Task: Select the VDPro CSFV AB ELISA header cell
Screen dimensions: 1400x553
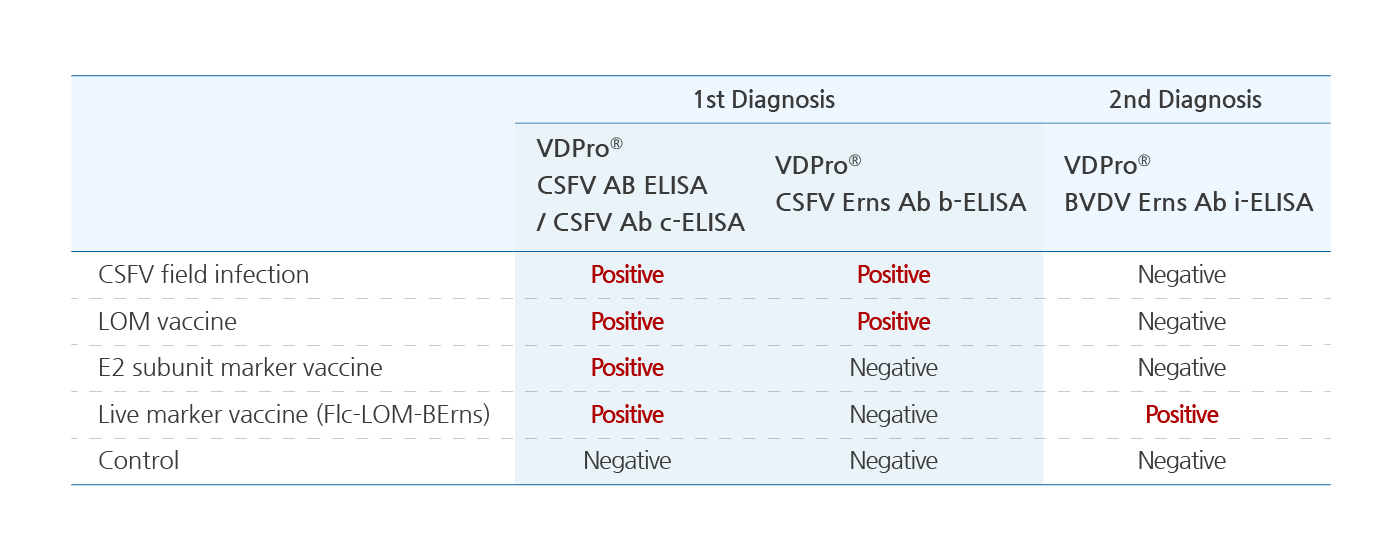Action: coord(641,186)
